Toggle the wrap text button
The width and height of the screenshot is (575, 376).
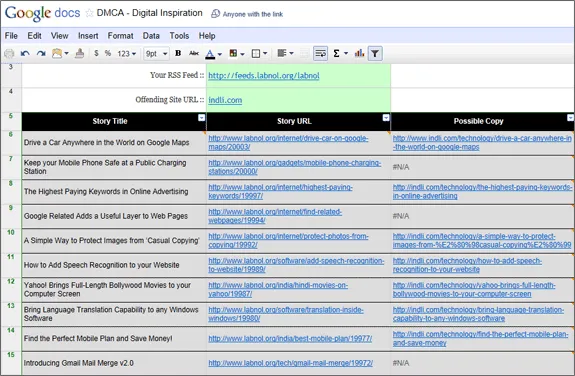click(x=321, y=54)
